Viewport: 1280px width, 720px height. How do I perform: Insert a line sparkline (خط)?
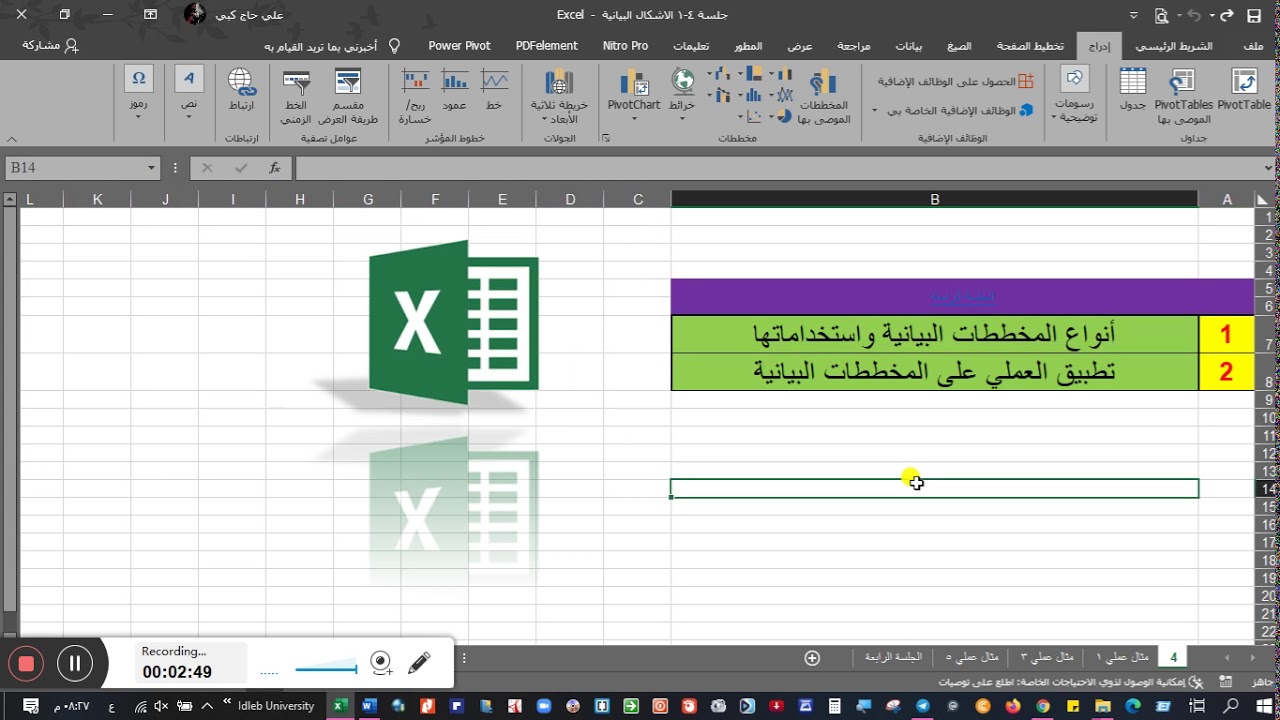click(x=494, y=90)
